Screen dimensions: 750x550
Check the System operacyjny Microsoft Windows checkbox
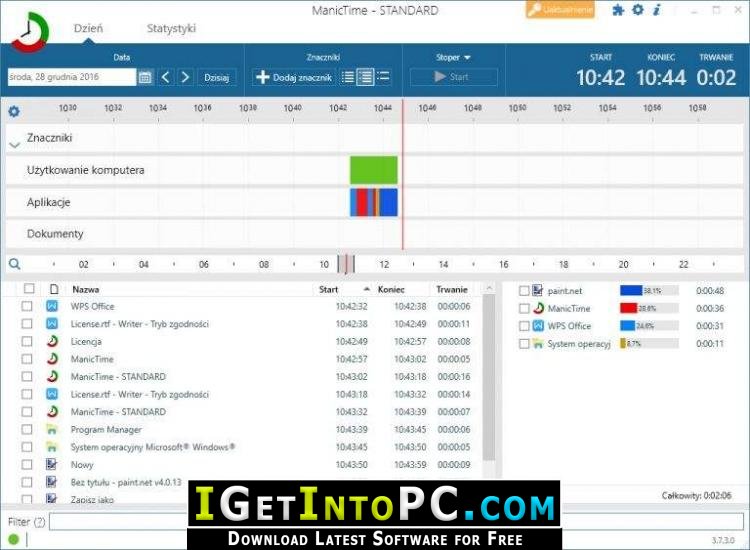(27, 447)
